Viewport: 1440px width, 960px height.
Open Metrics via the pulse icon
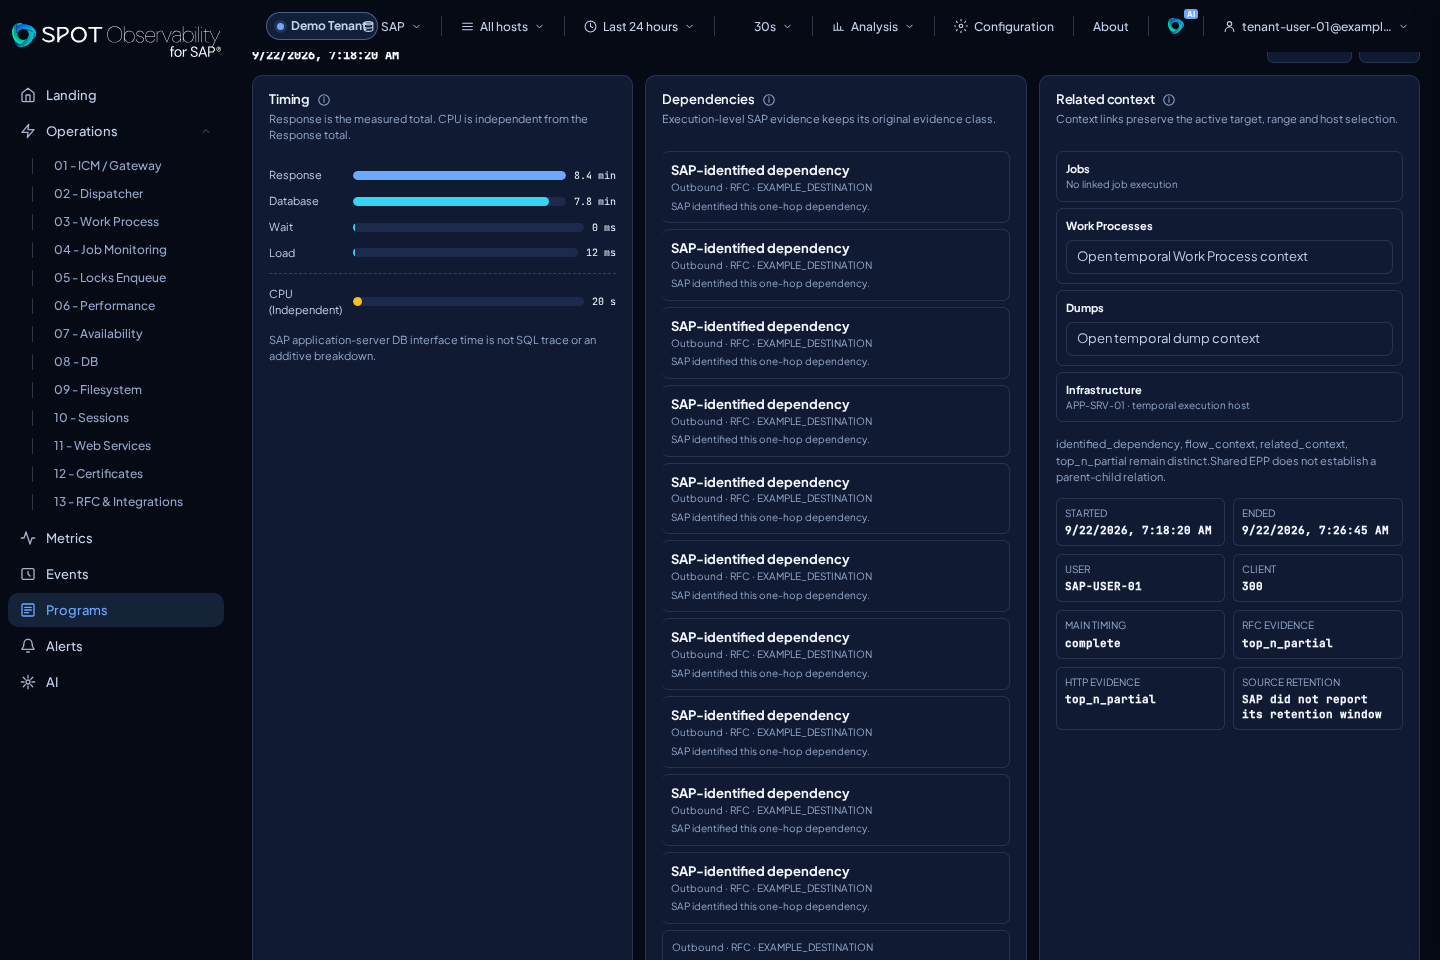28,538
